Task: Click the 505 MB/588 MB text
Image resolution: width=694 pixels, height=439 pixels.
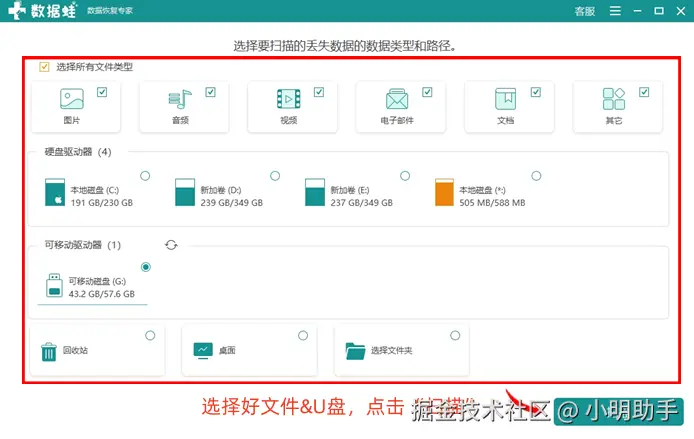Action: click(x=492, y=203)
